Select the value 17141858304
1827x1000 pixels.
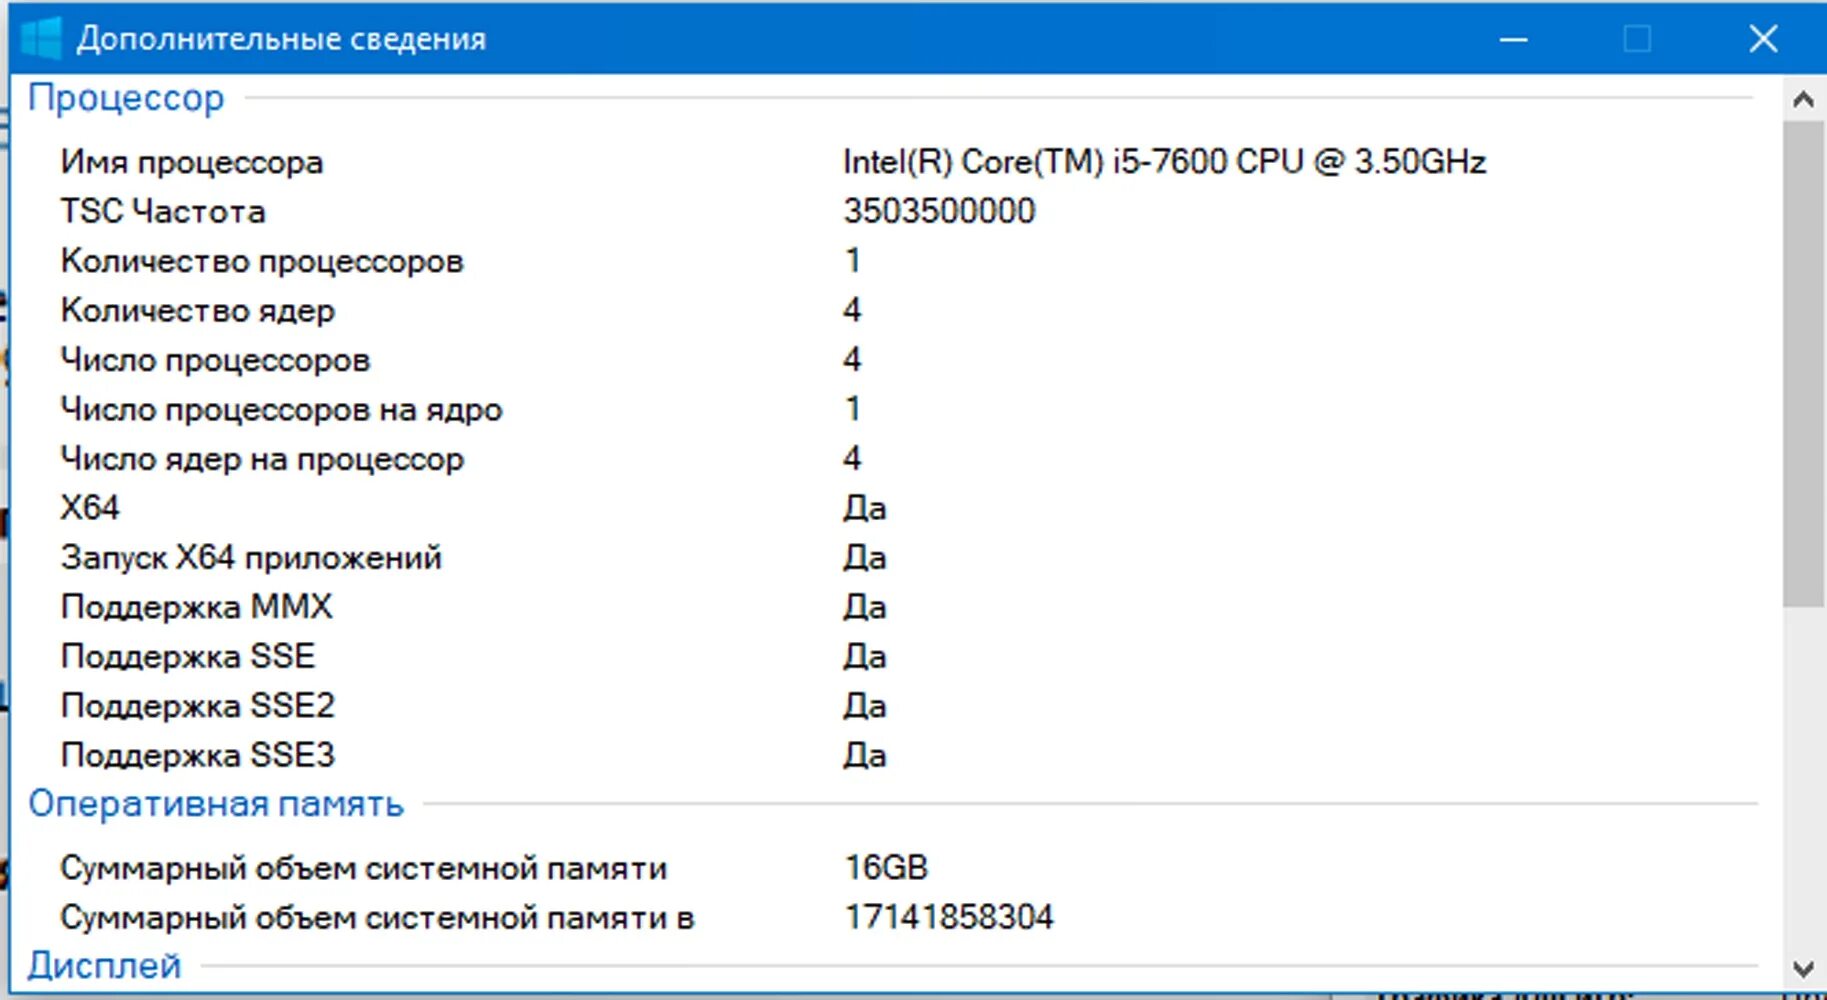(949, 917)
